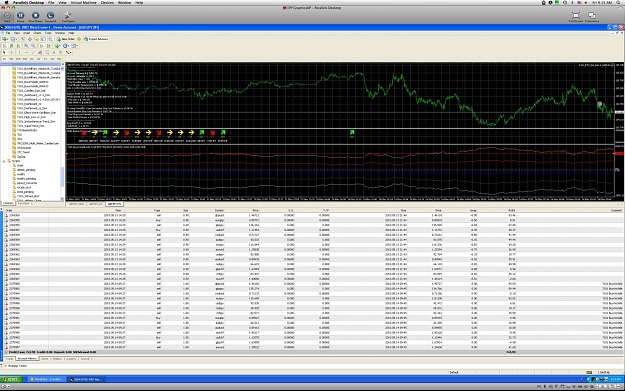Viewport: 625px width, 391px height.
Task: Open the indicators list toolbar icon
Action: pyautogui.click(x=57, y=46)
